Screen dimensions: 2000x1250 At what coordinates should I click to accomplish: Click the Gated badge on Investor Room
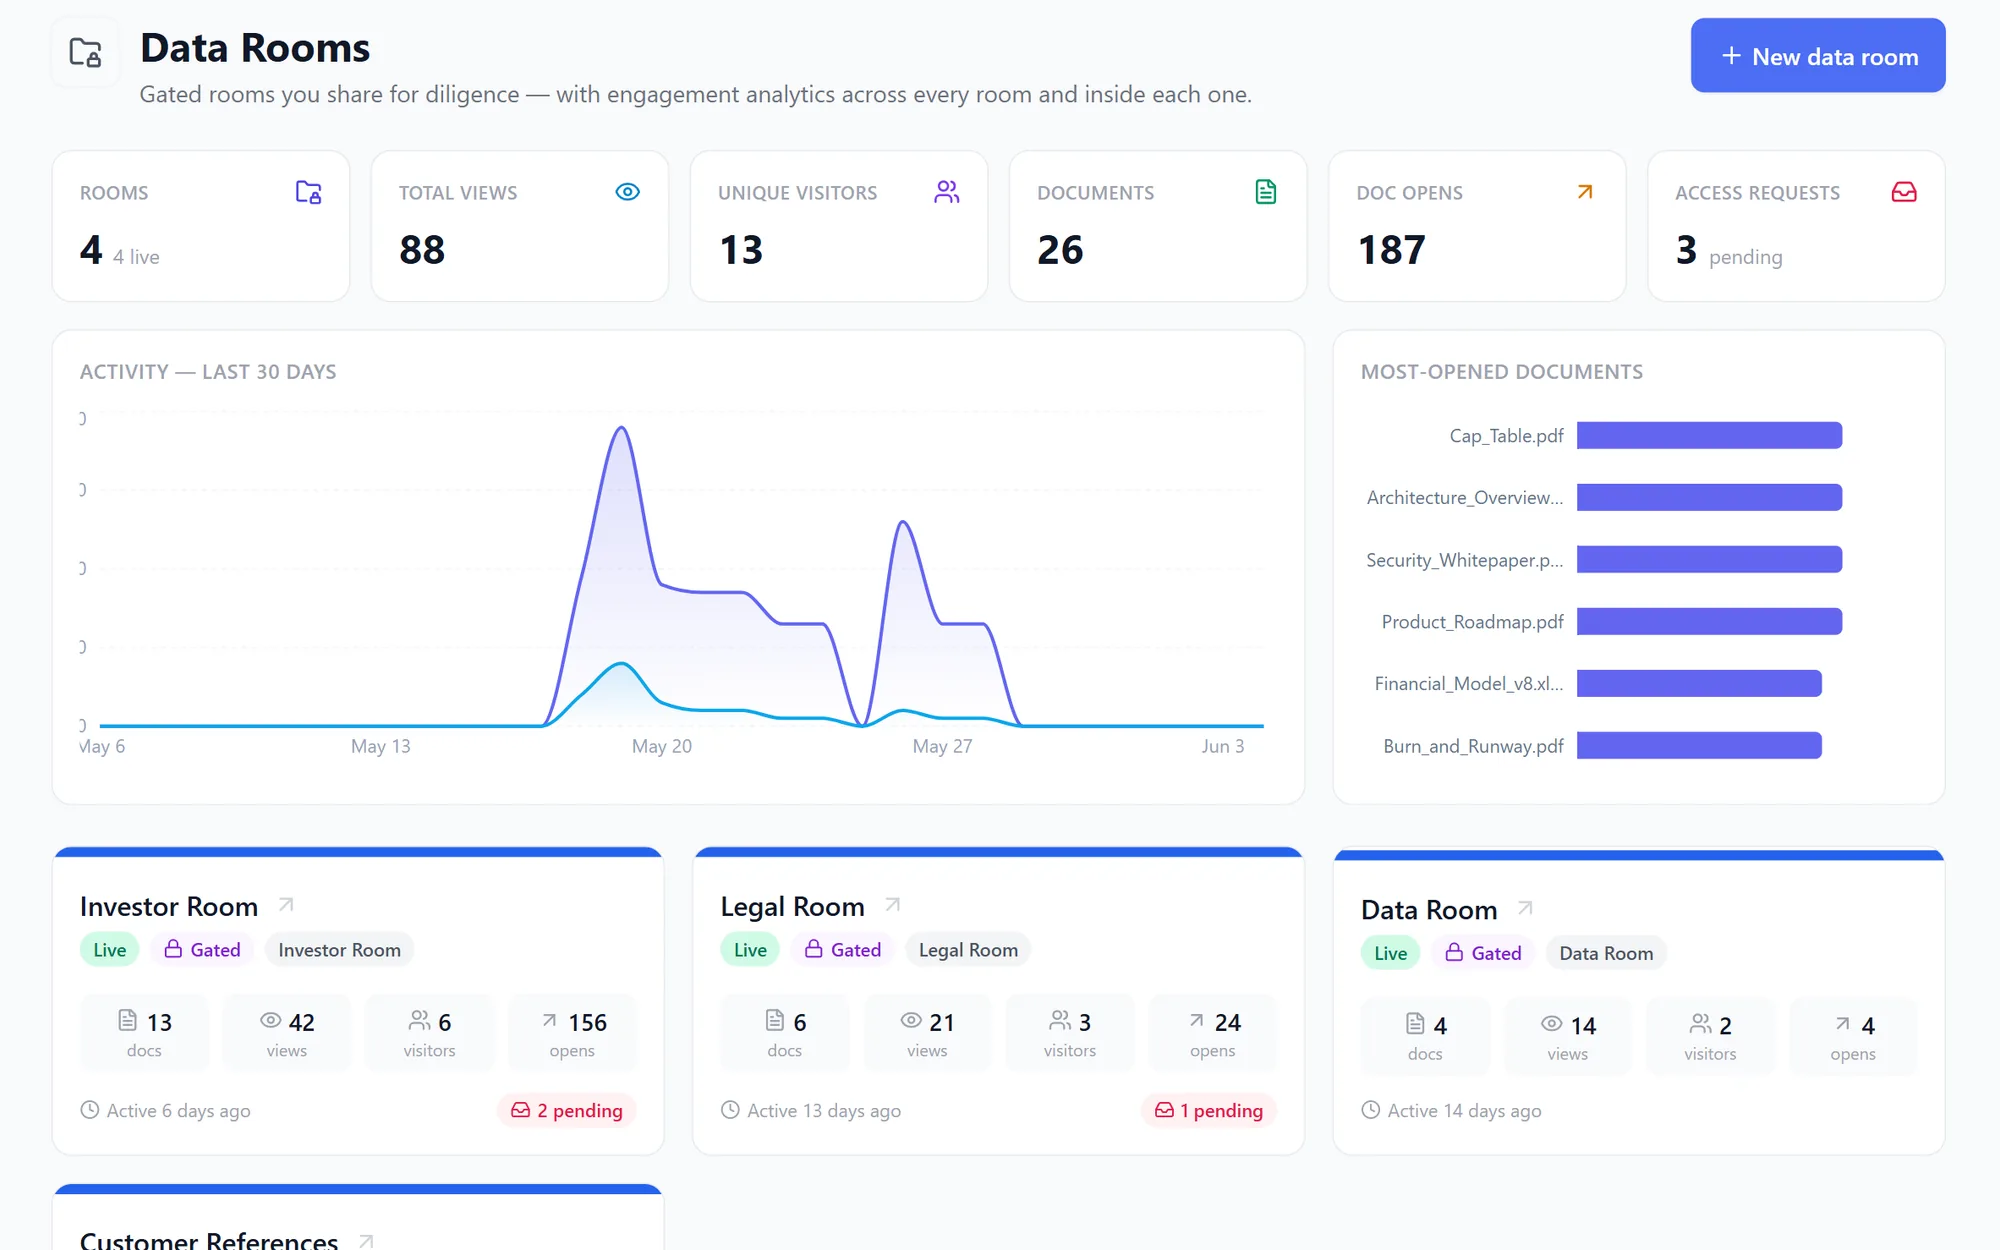pos(203,950)
